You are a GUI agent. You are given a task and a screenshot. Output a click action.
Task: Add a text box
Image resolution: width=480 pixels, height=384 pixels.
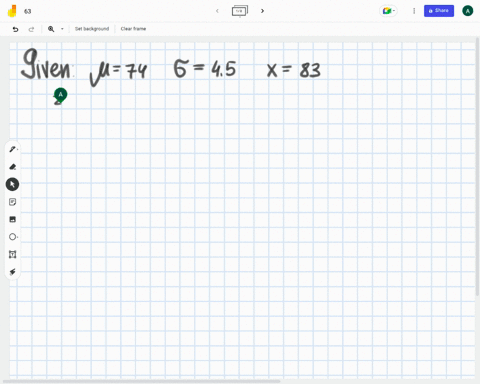click(13, 255)
